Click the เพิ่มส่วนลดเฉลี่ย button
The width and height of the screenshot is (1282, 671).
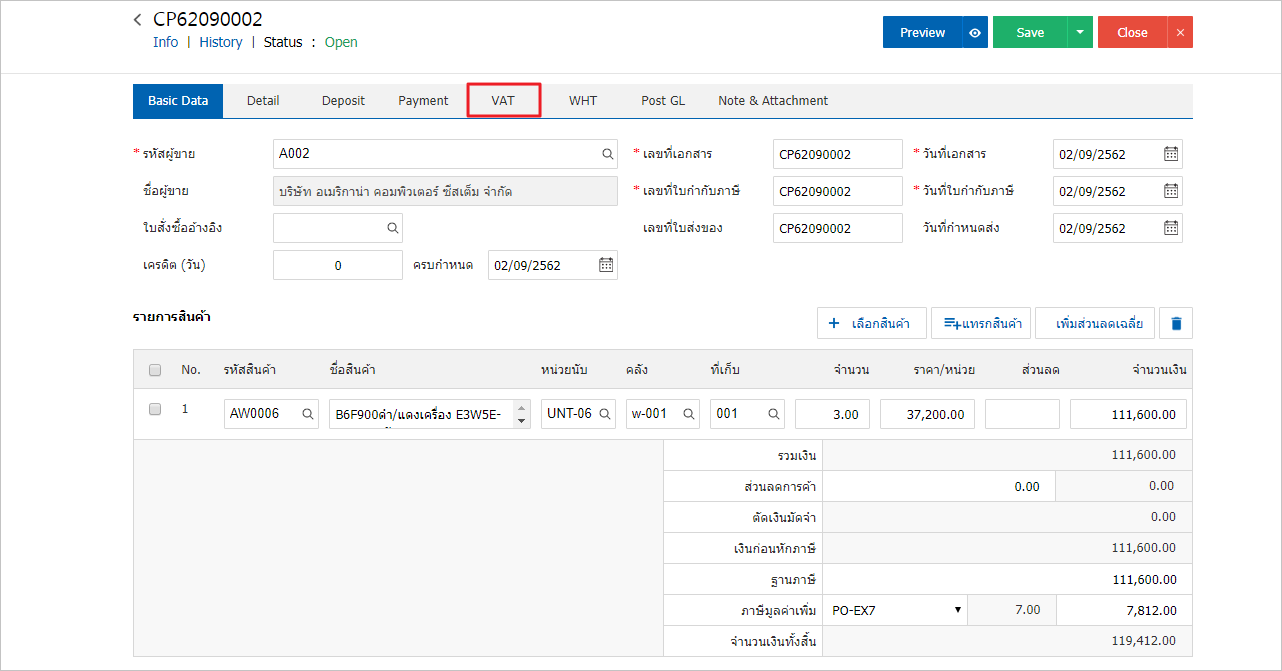1096,323
